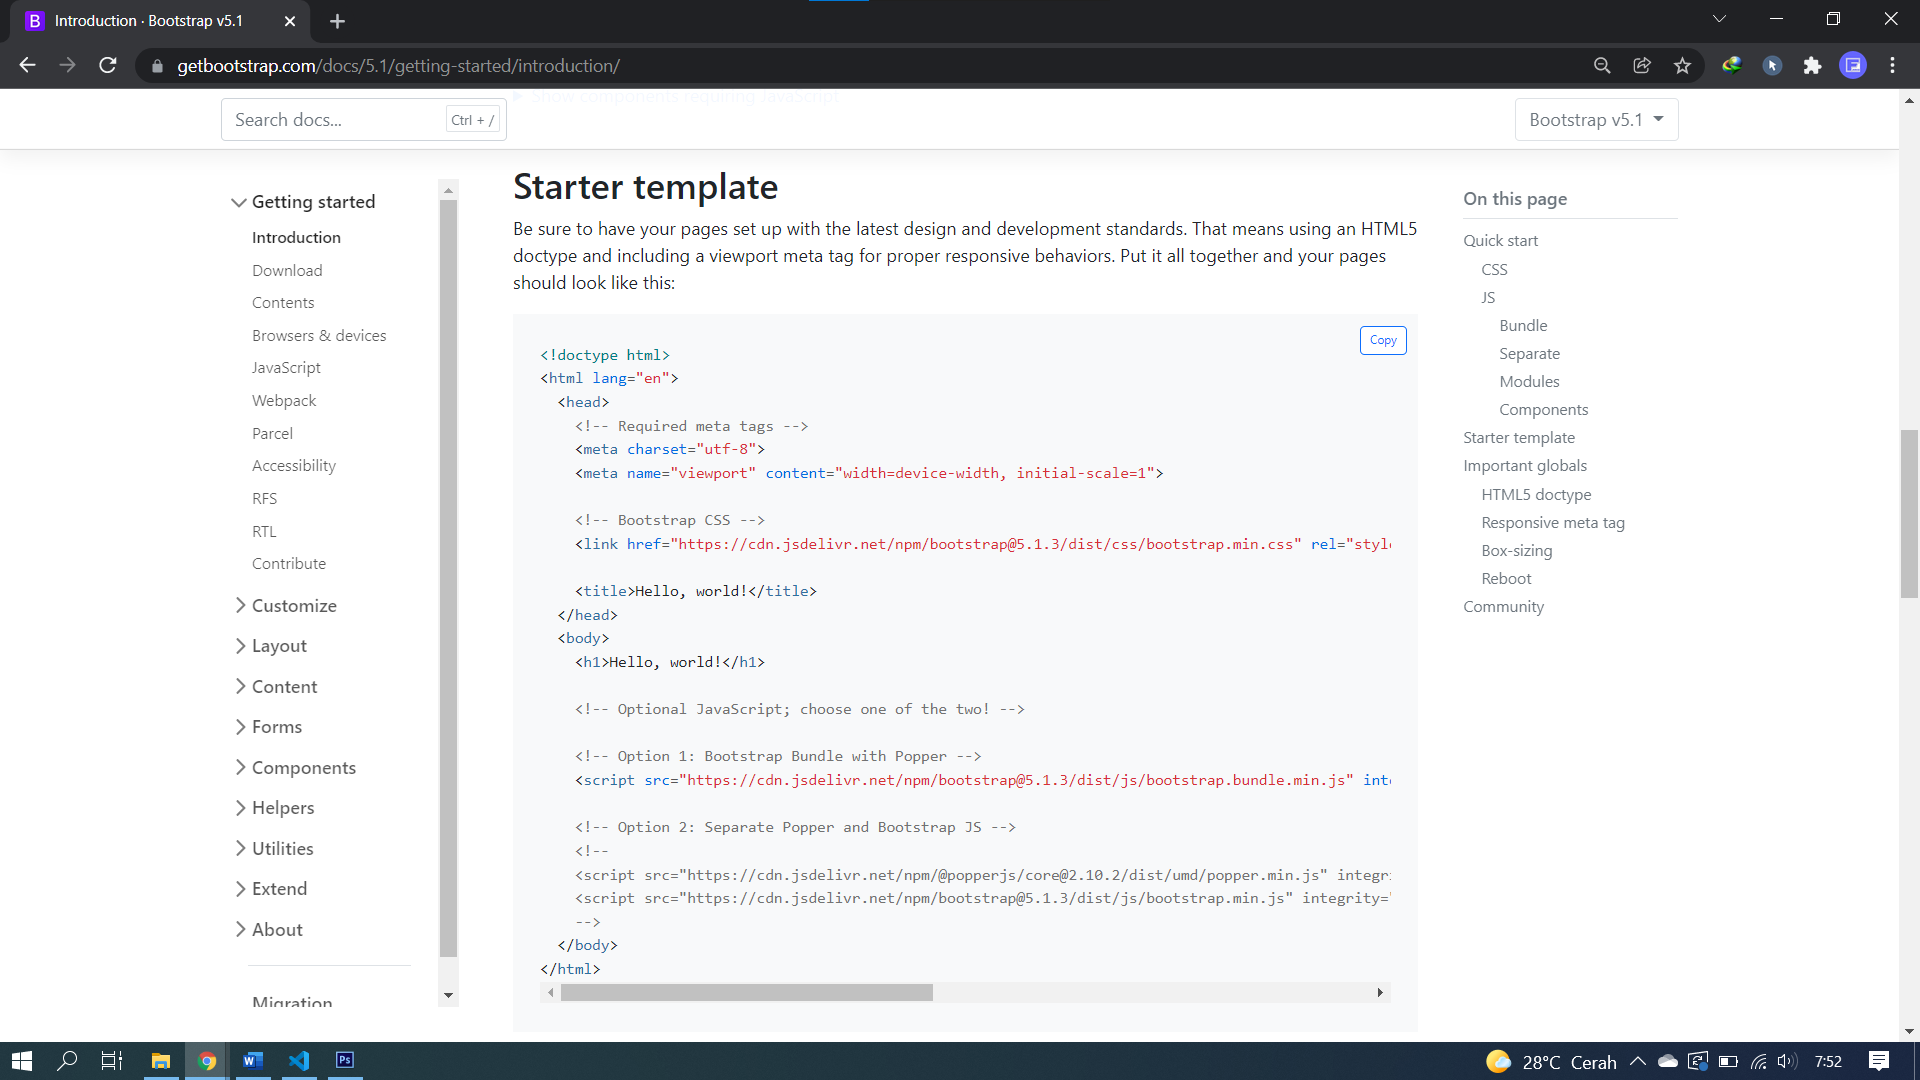
Task: Click code block horizontal scrollbar thumb
Action: click(746, 993)
